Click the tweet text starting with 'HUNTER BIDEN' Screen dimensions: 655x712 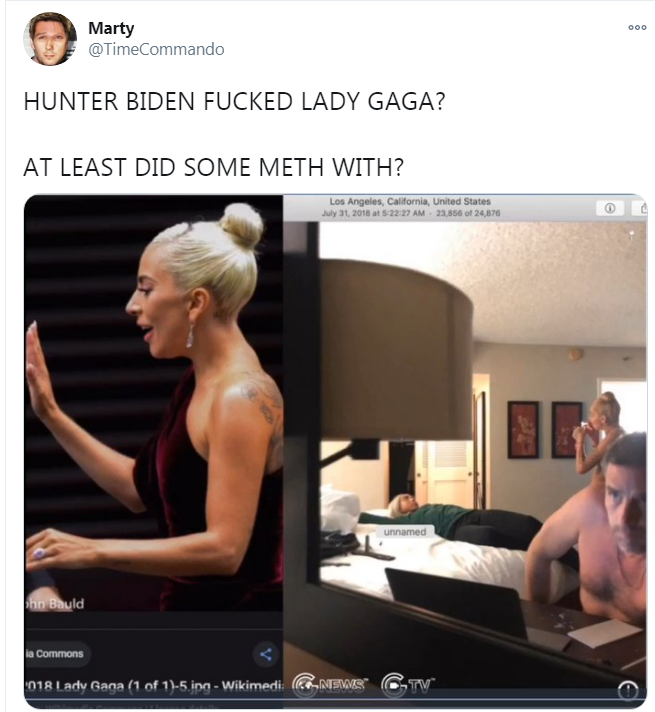[x=234, y=101]
